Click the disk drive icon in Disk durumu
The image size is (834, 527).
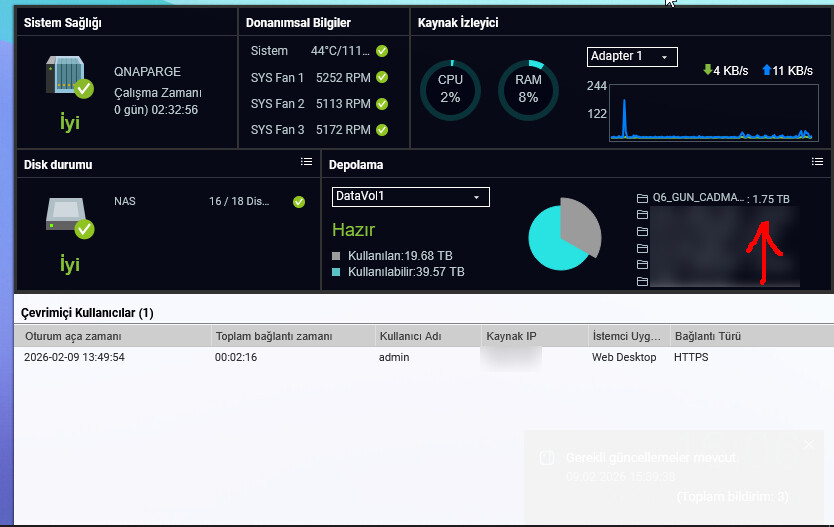[x=67, y=215]
